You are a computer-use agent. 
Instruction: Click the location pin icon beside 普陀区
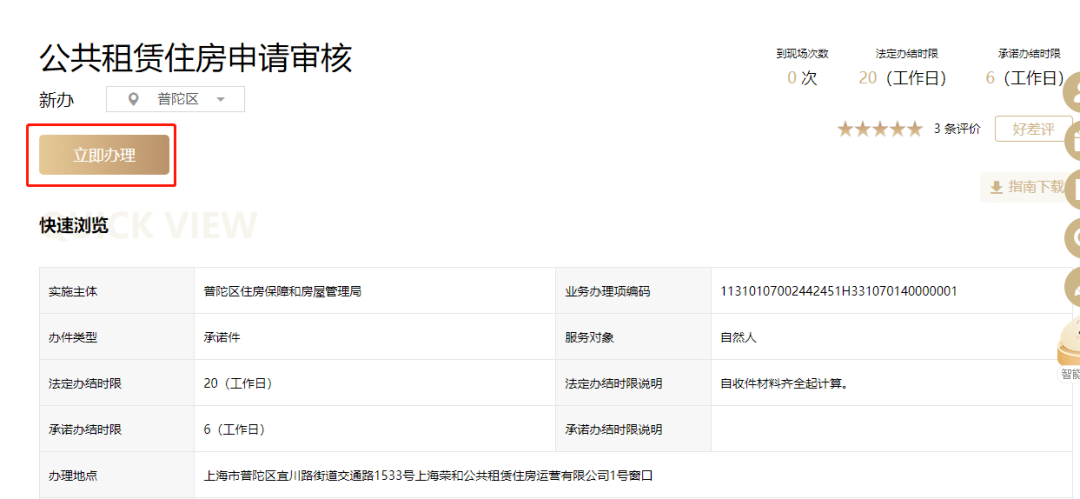click(134, 99)
